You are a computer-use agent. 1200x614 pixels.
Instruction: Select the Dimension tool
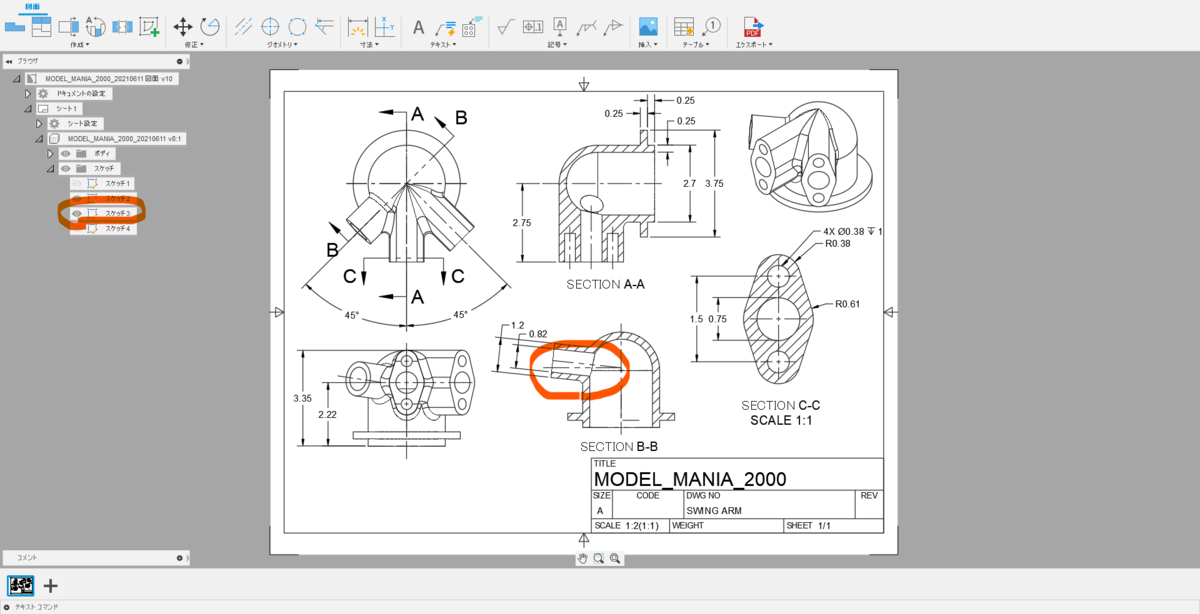(x=358, y=26)
